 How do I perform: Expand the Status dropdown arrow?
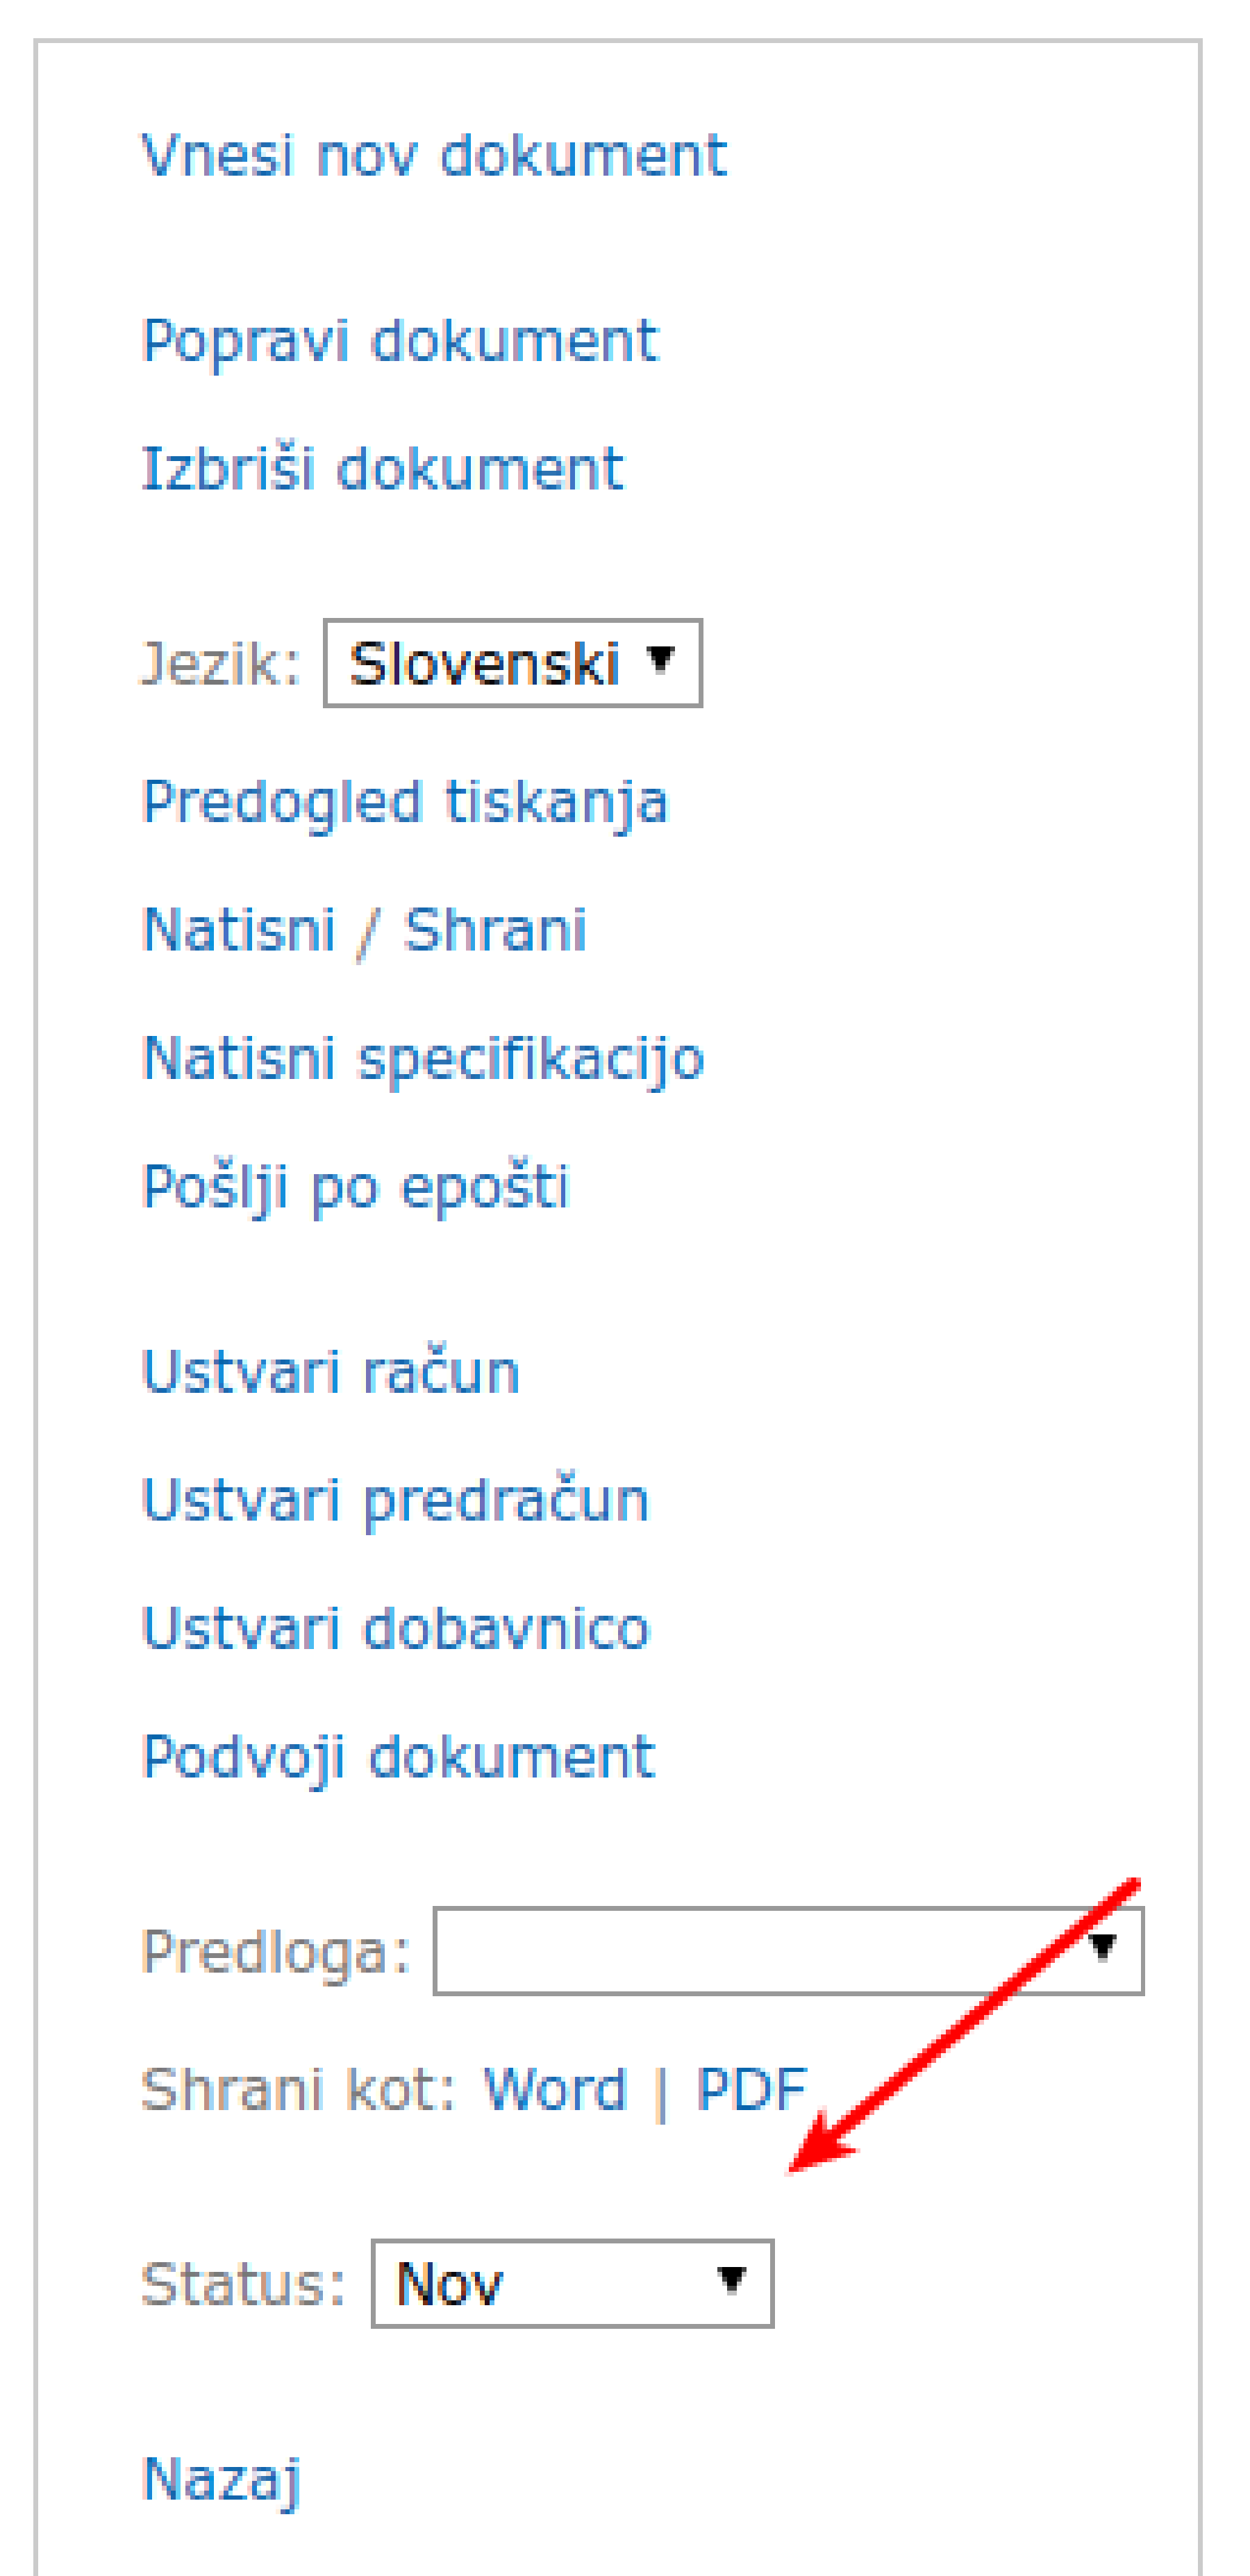click(x=735, y=2282)
